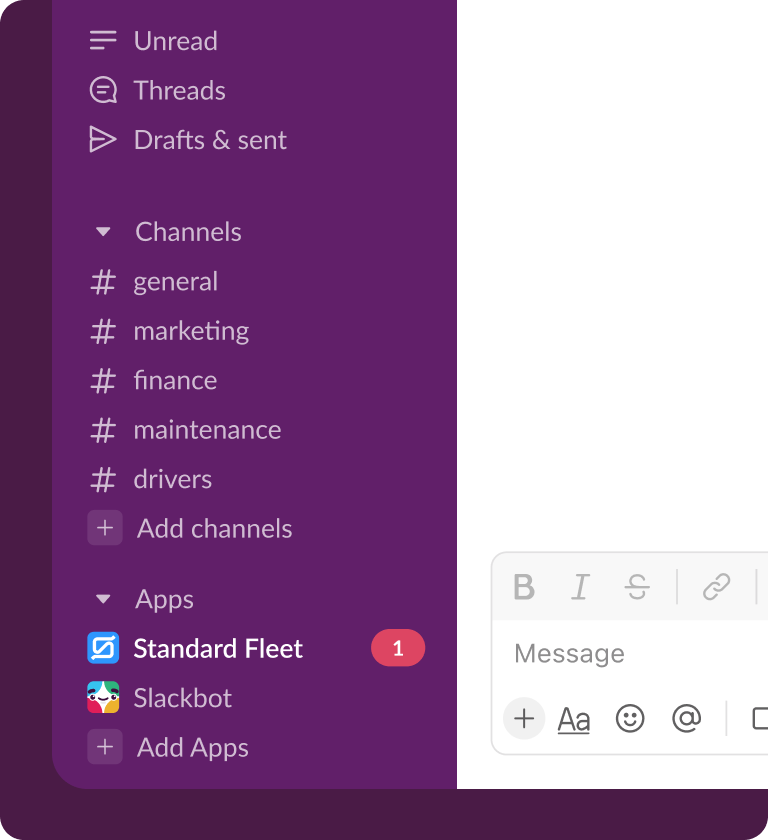Show text formatting options with the Aa button
This screenshot has height=840, width=768.
pos(573,719)
